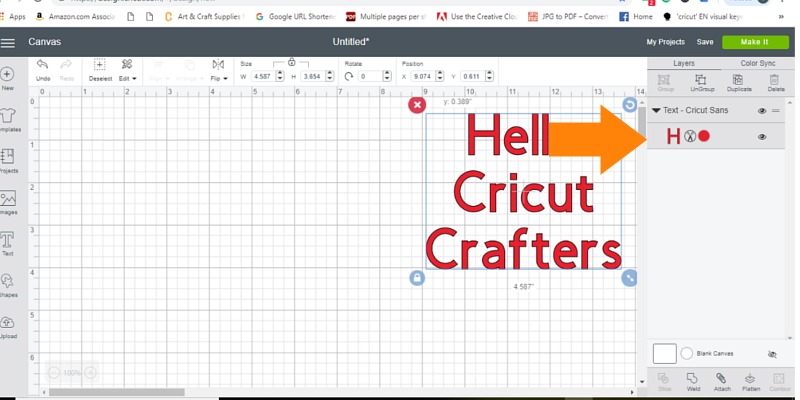Open the Arrange menu
The image size is (800, 400).
pos(189,70)
